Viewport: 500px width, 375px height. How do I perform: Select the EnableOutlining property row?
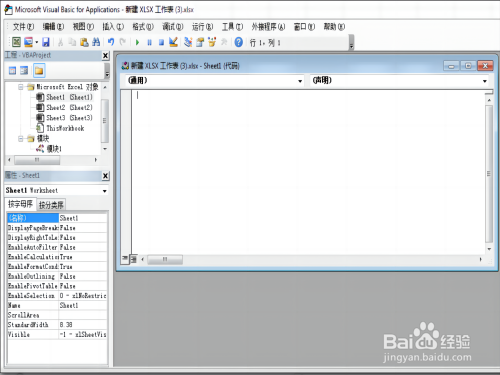point(57,276)
